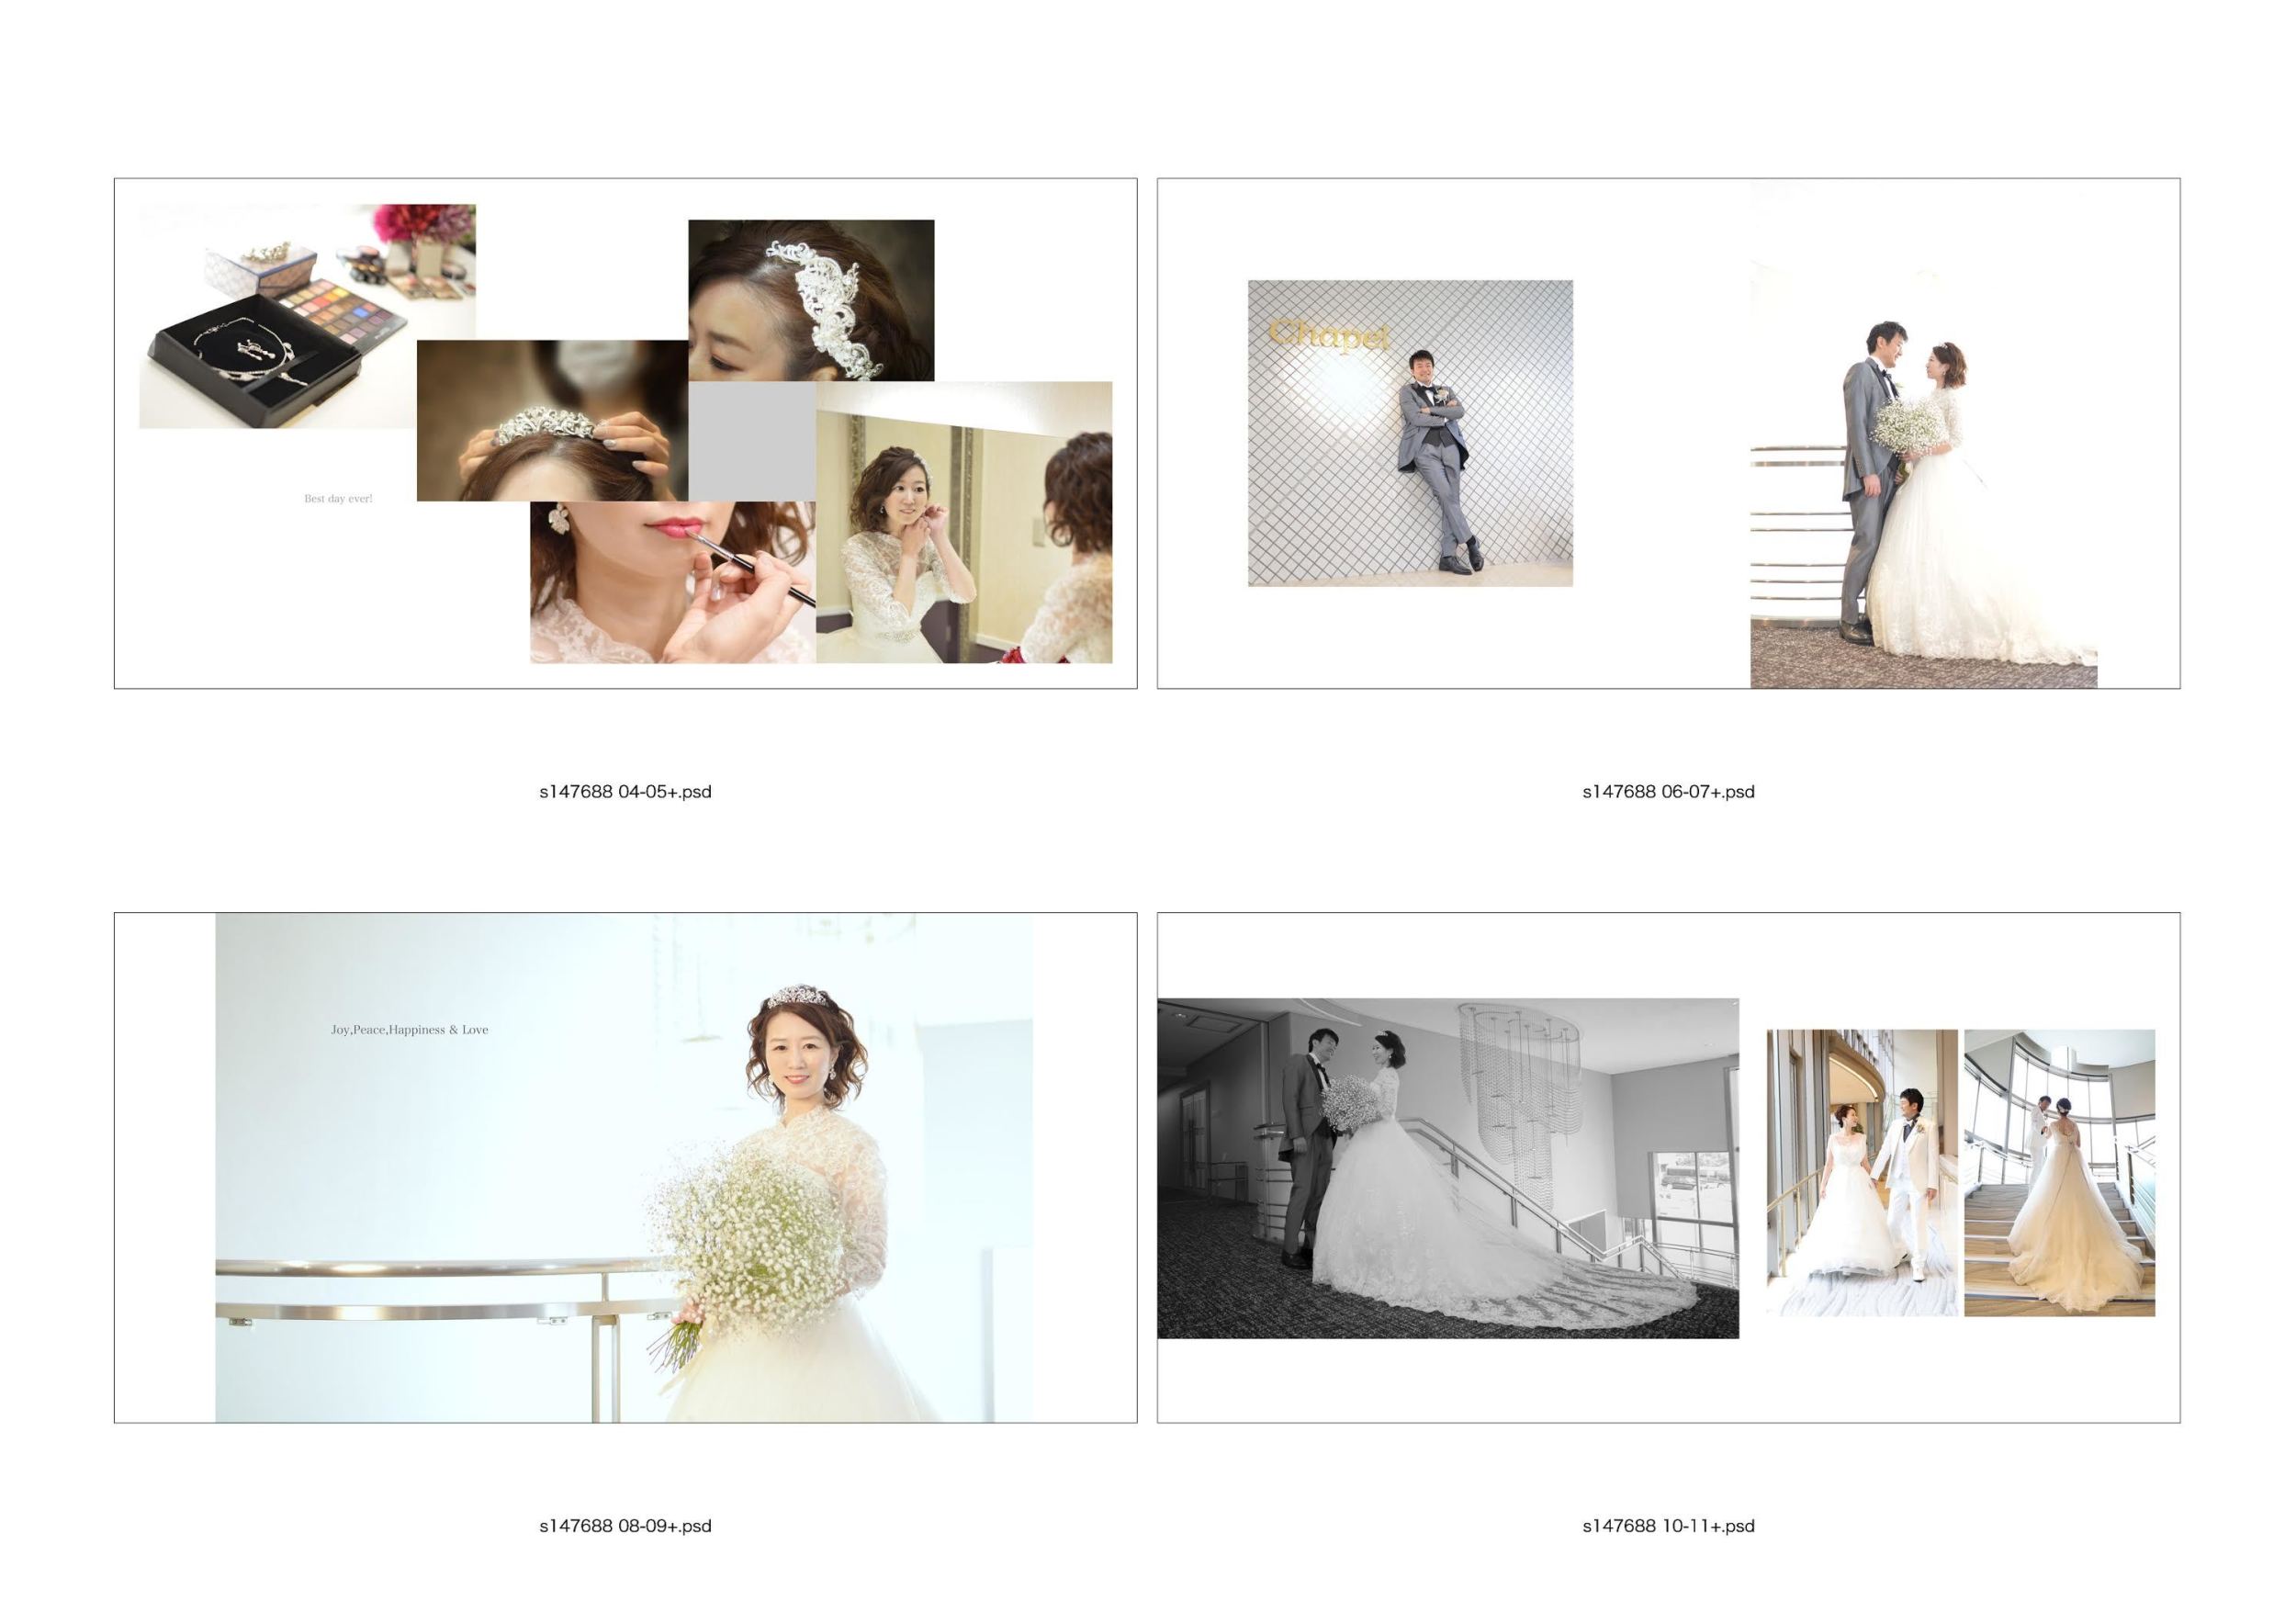This screenshot has width=2296, height=1623.
Task: Select the 's147688 08-09+.psd' file label
Action: tap(625, 1526)
